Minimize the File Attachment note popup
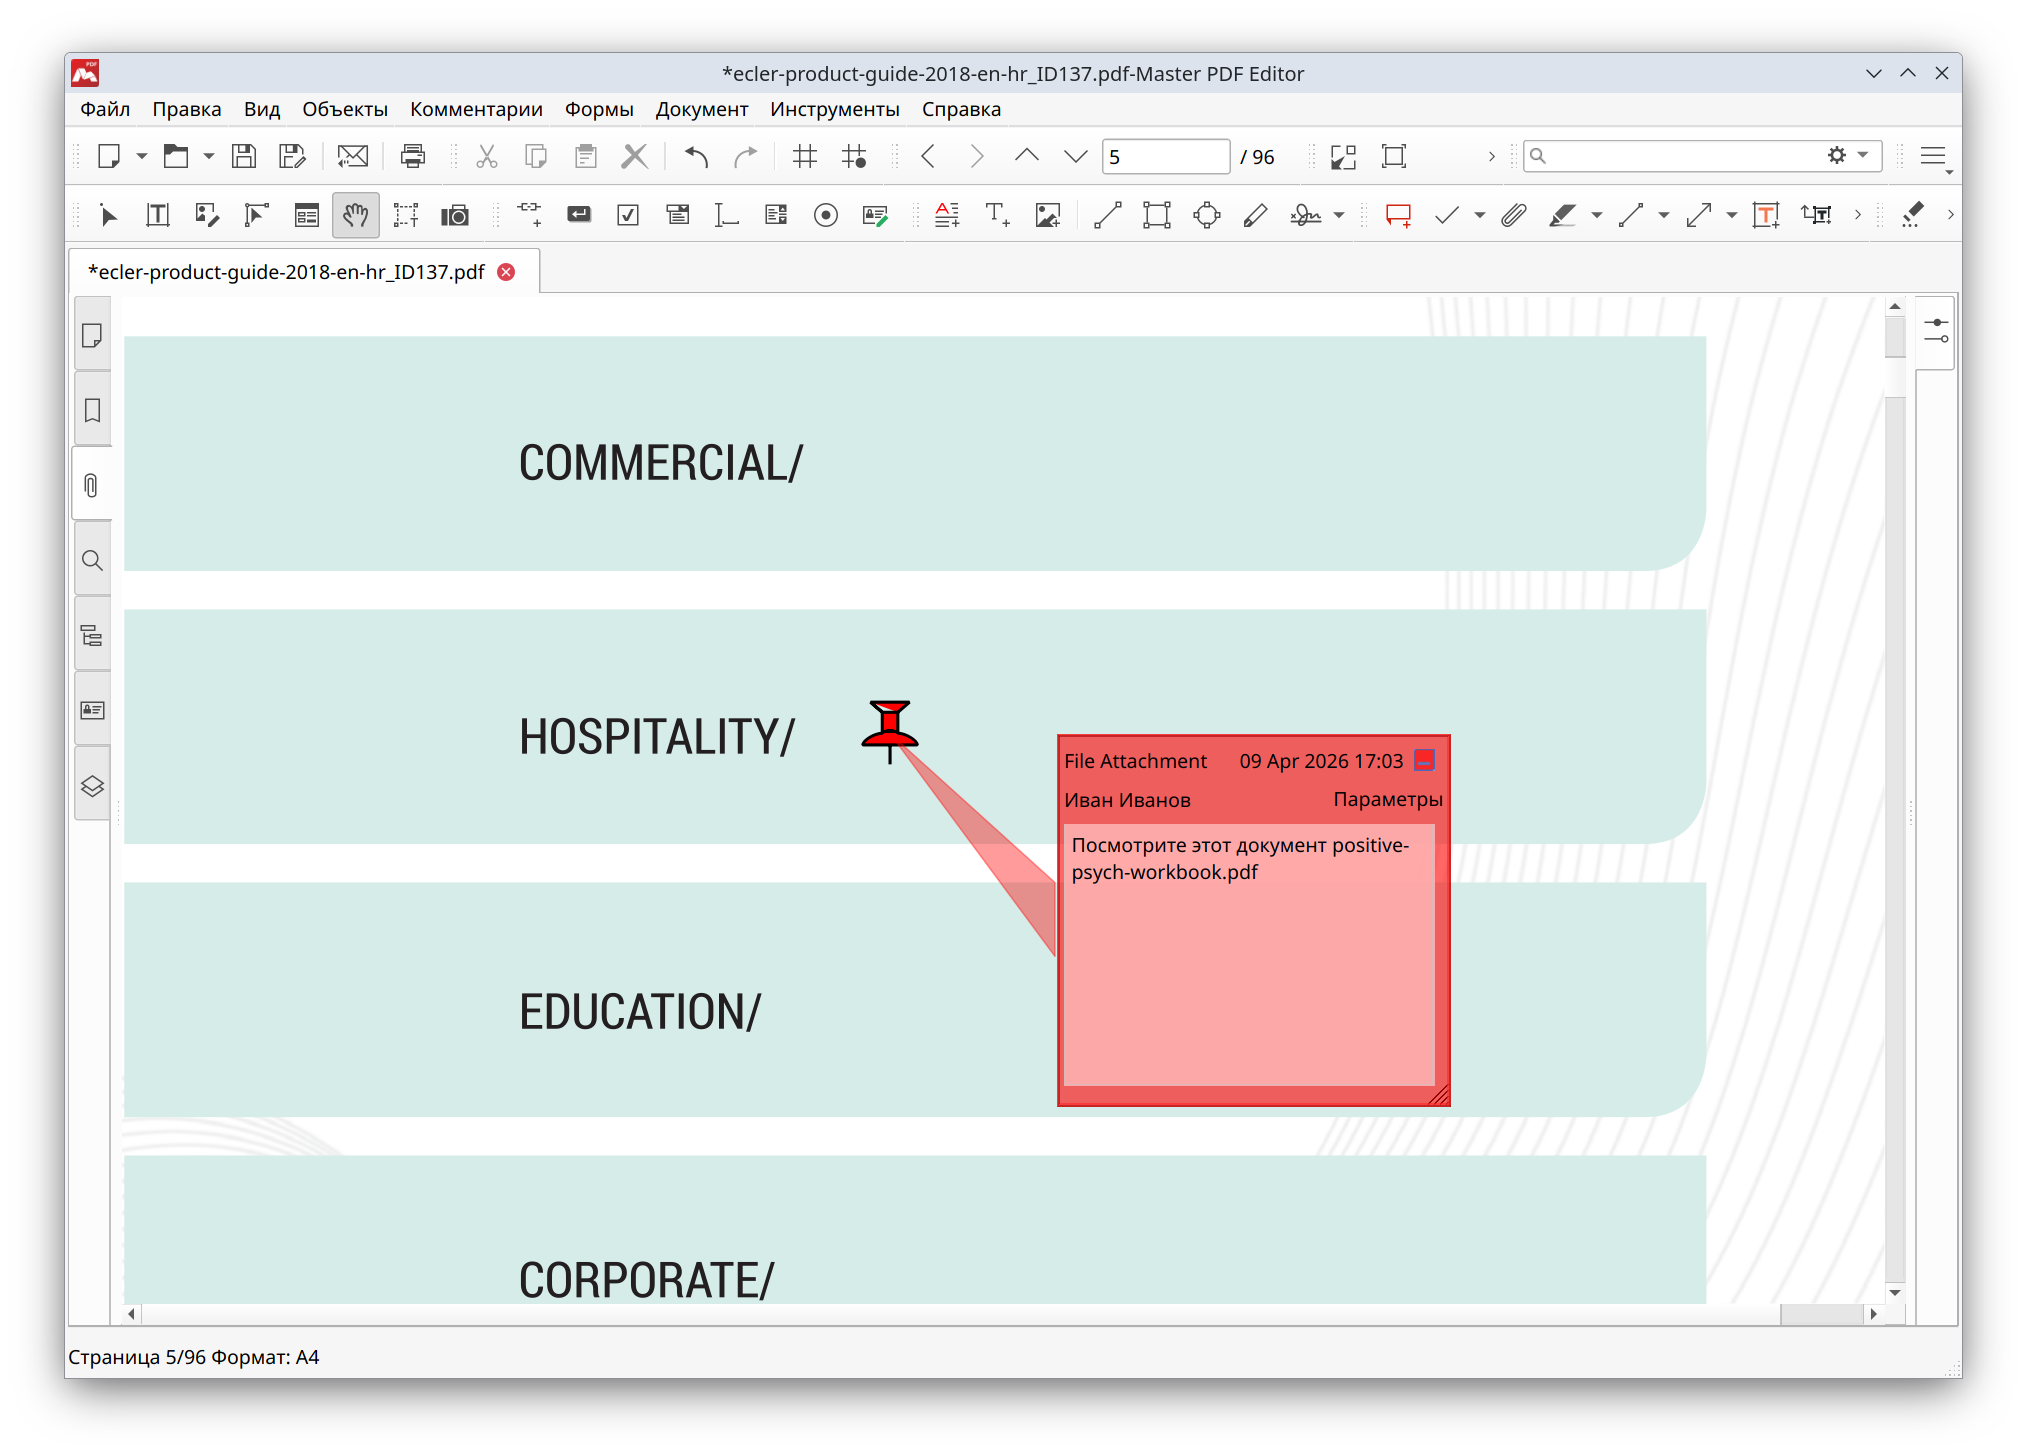2027x1455 pixels. tap(1425, 761)
